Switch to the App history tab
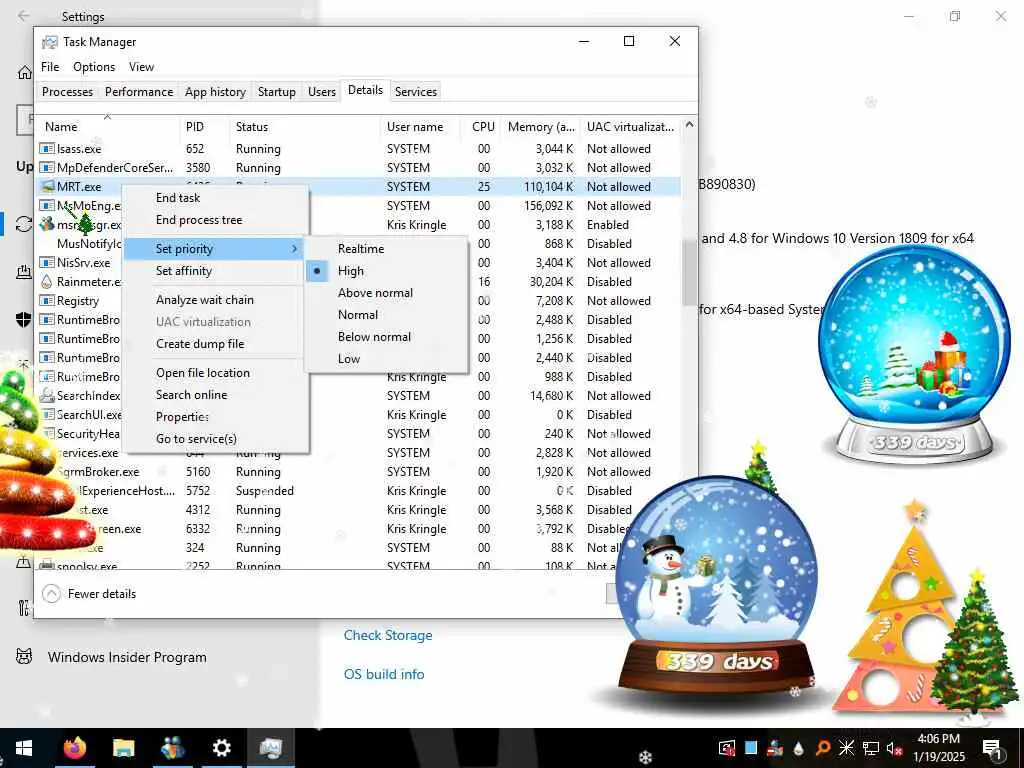This screenshot has height=768, width=1024. click(216, 92)
